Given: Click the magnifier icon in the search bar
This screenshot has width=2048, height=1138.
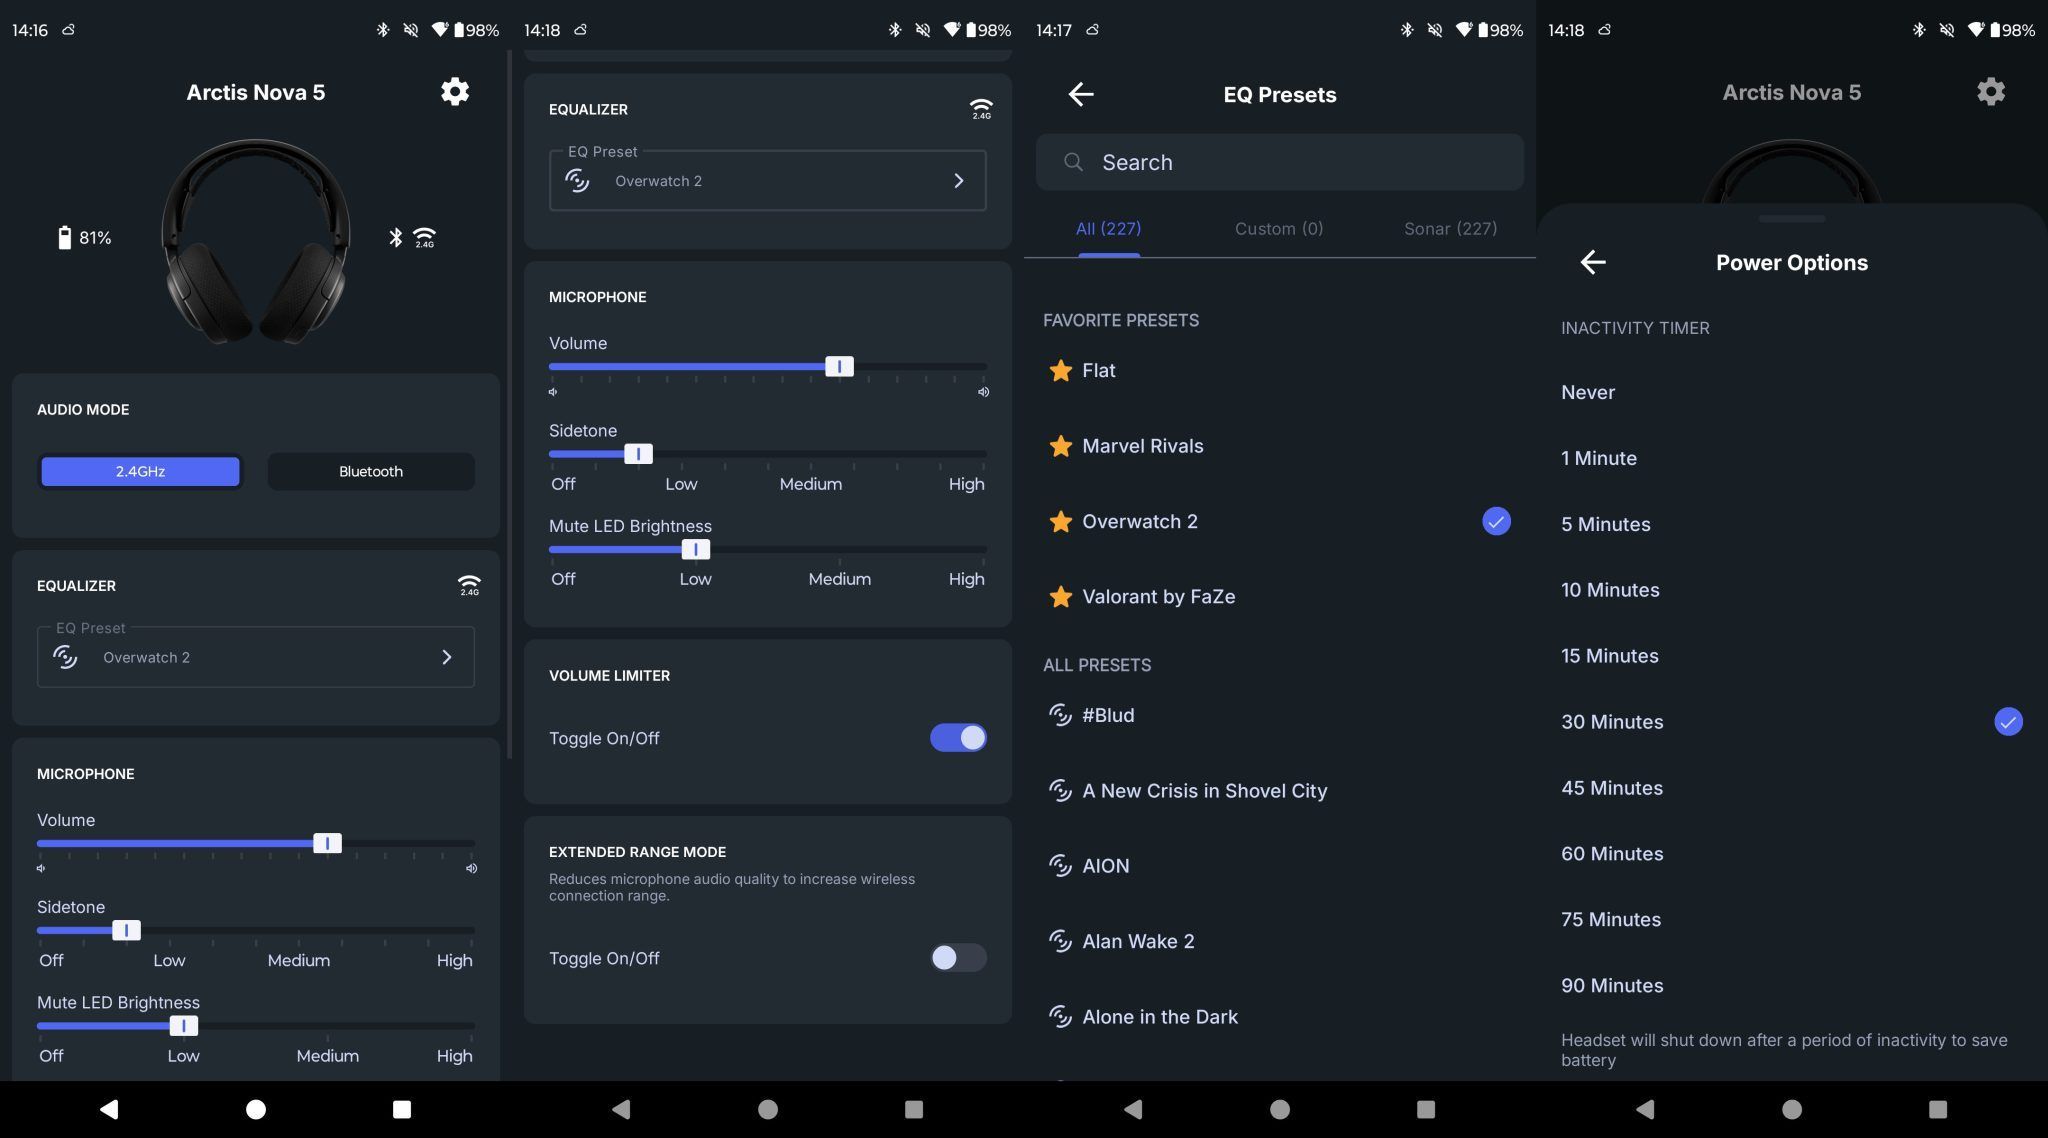Looking at the screenshot, I should coord(1073,162).
